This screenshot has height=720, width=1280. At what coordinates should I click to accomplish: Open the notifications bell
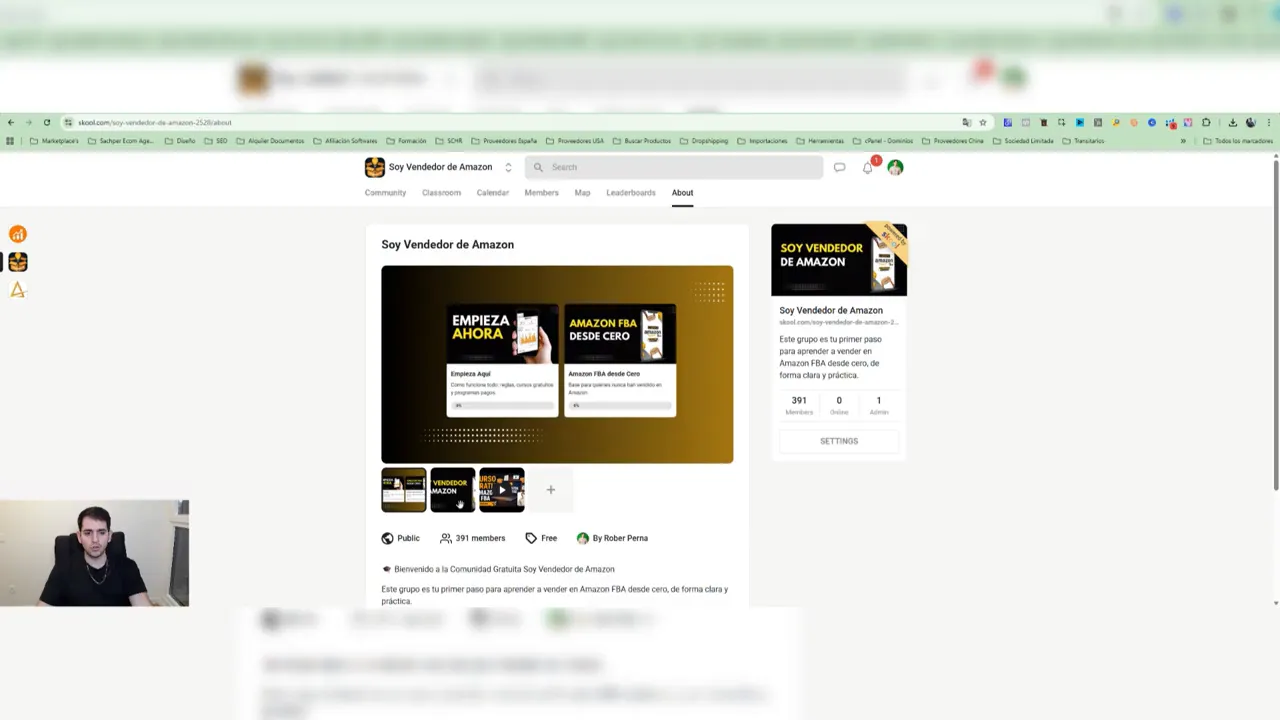click(868, 167)
